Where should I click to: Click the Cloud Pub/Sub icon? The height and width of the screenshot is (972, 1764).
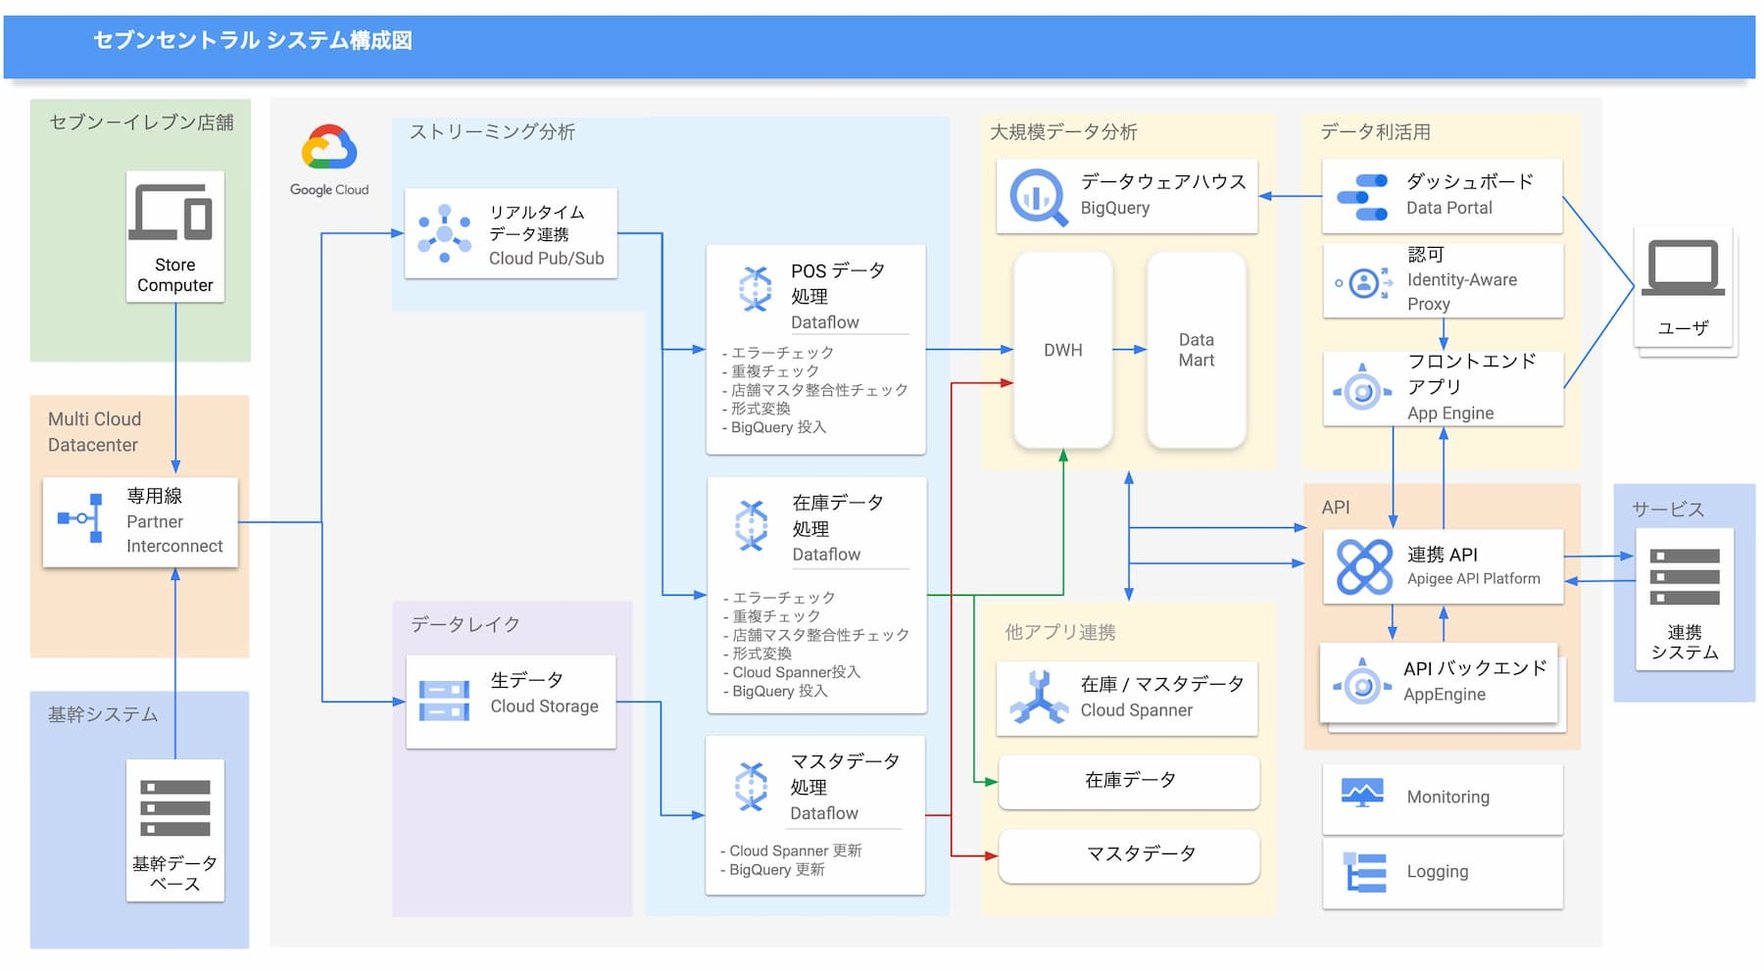point(444,234)
